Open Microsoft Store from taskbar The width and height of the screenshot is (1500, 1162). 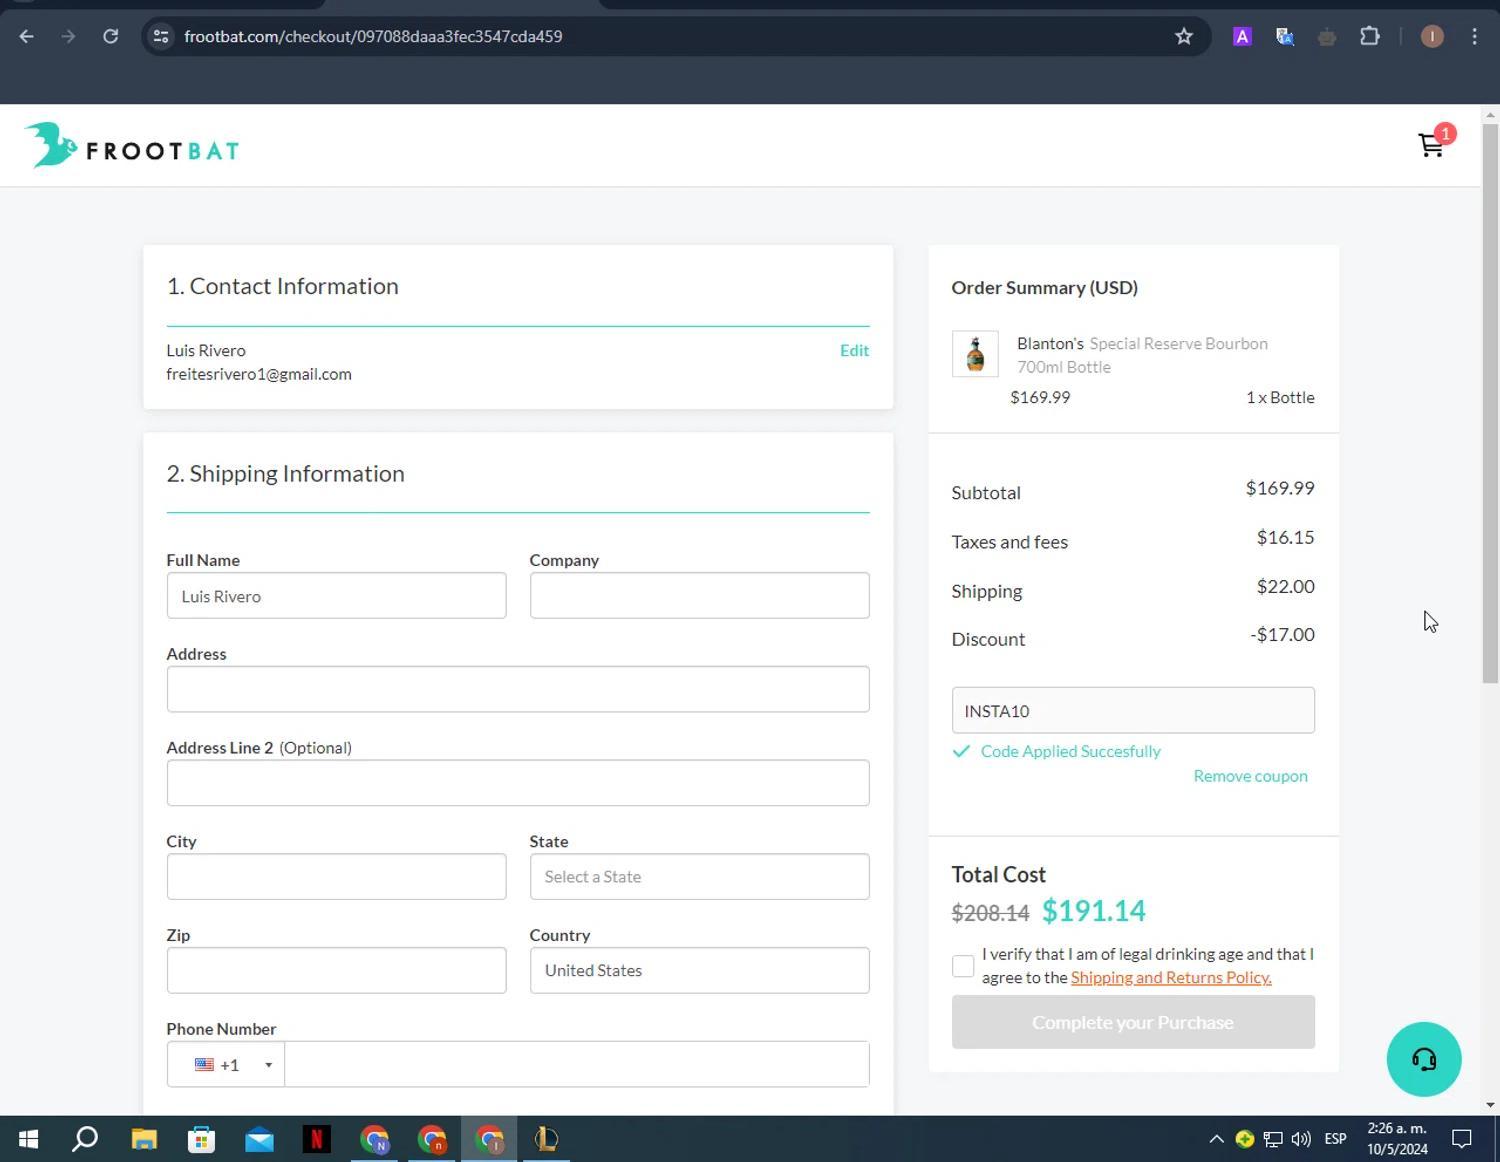click(x=201, y=1139)
